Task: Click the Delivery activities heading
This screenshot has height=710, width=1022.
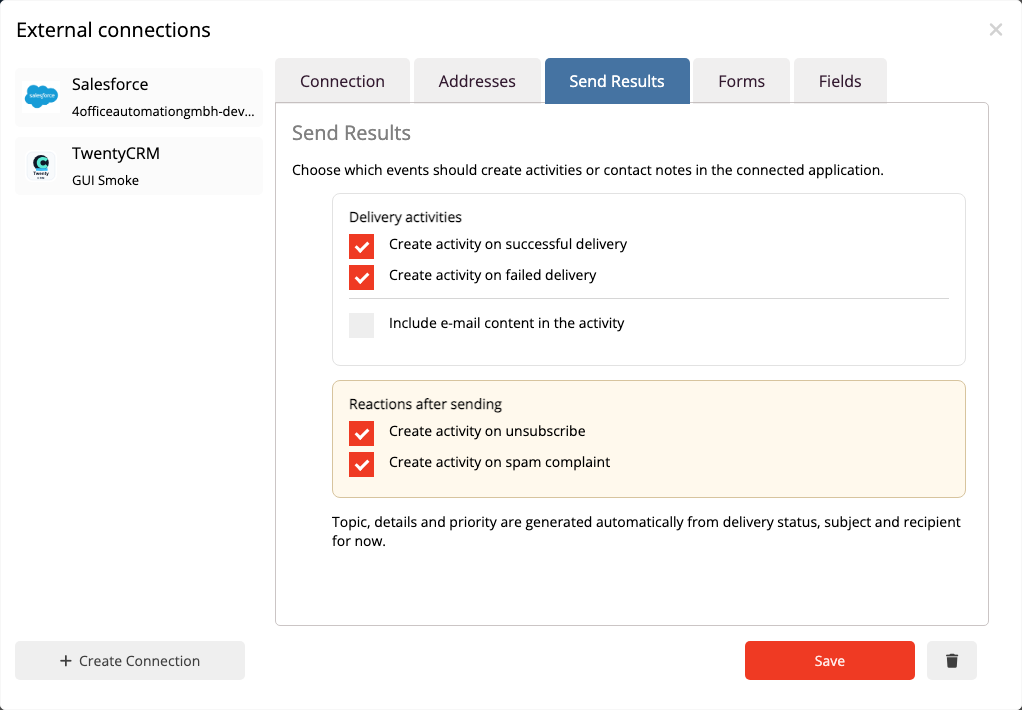Action: click(x=405, y=217)
